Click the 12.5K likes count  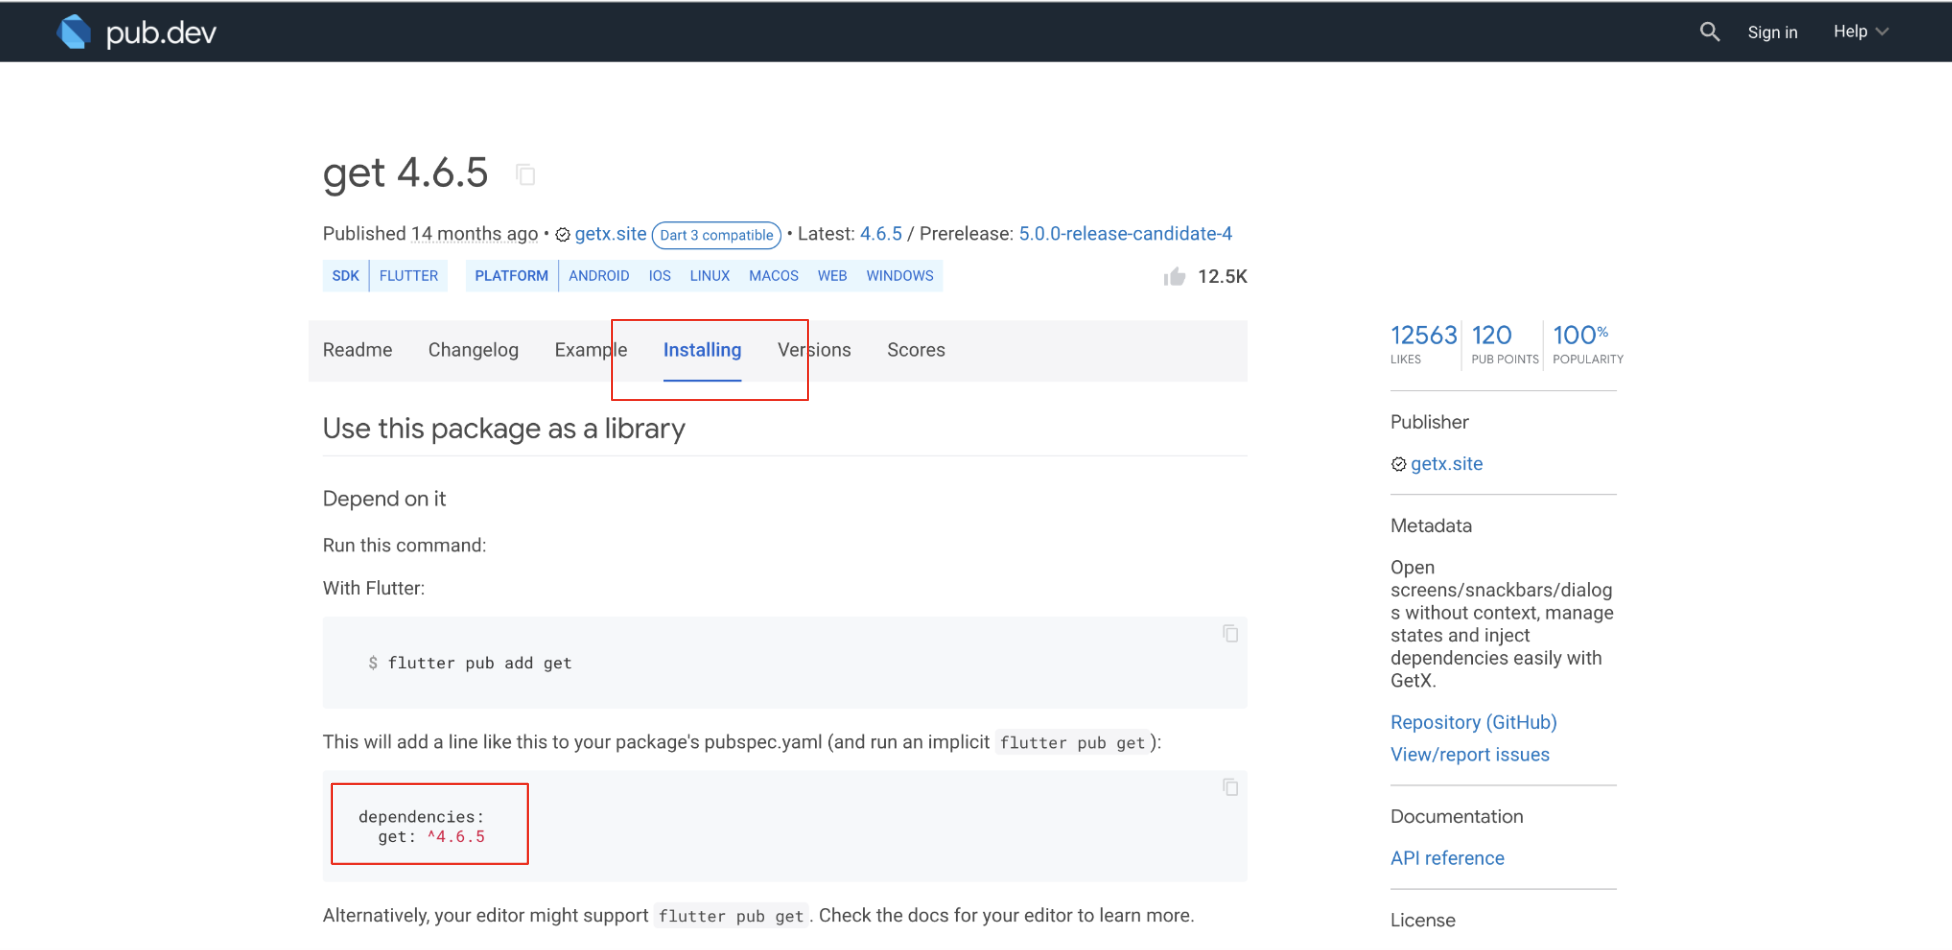pyautogui.click(x=1222, y=276)
